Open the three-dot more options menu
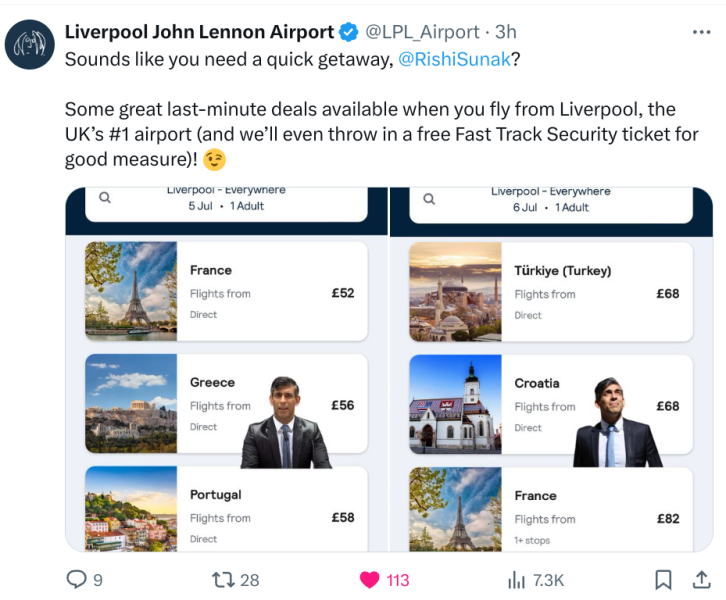The image size is (726, 600). 701,32
